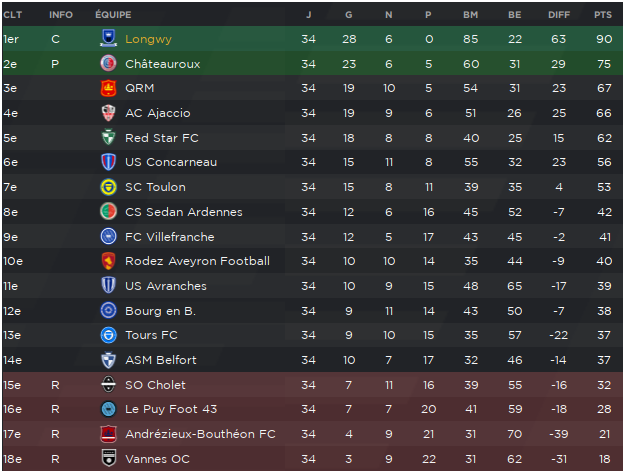This screenshot has height=473, width=626.
Task: Select the Le Puy Foot 43 row
Action: click(313, 409)
